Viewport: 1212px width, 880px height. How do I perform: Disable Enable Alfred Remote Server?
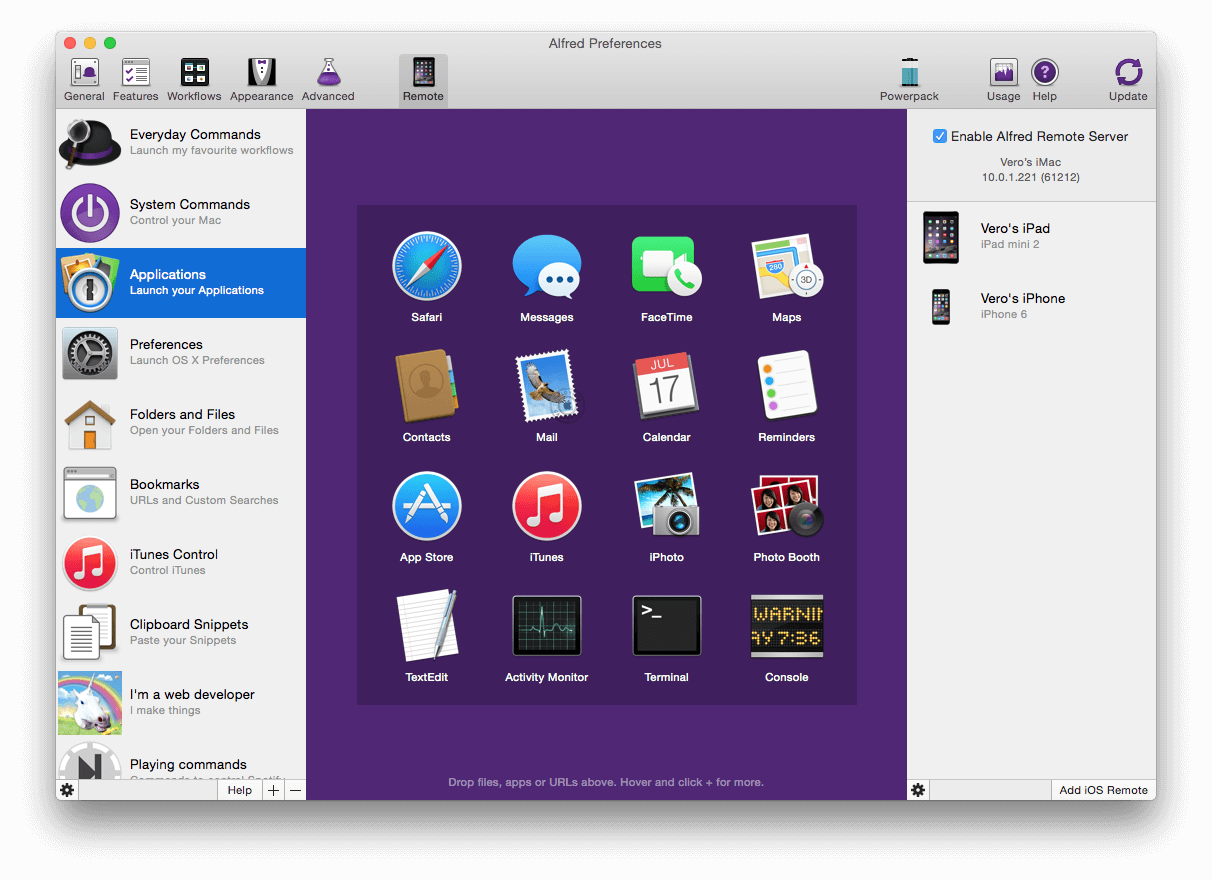939,136
